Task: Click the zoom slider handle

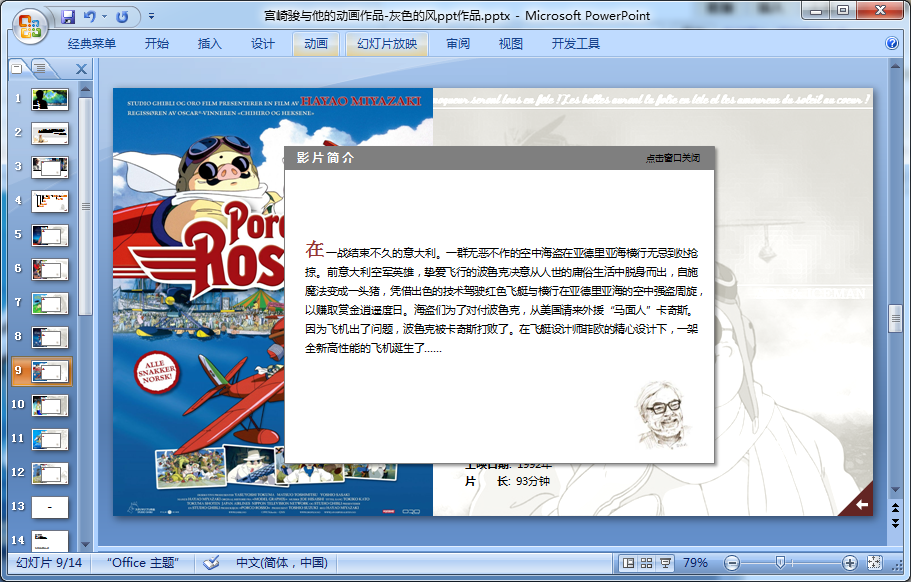Action: [780, 562]
